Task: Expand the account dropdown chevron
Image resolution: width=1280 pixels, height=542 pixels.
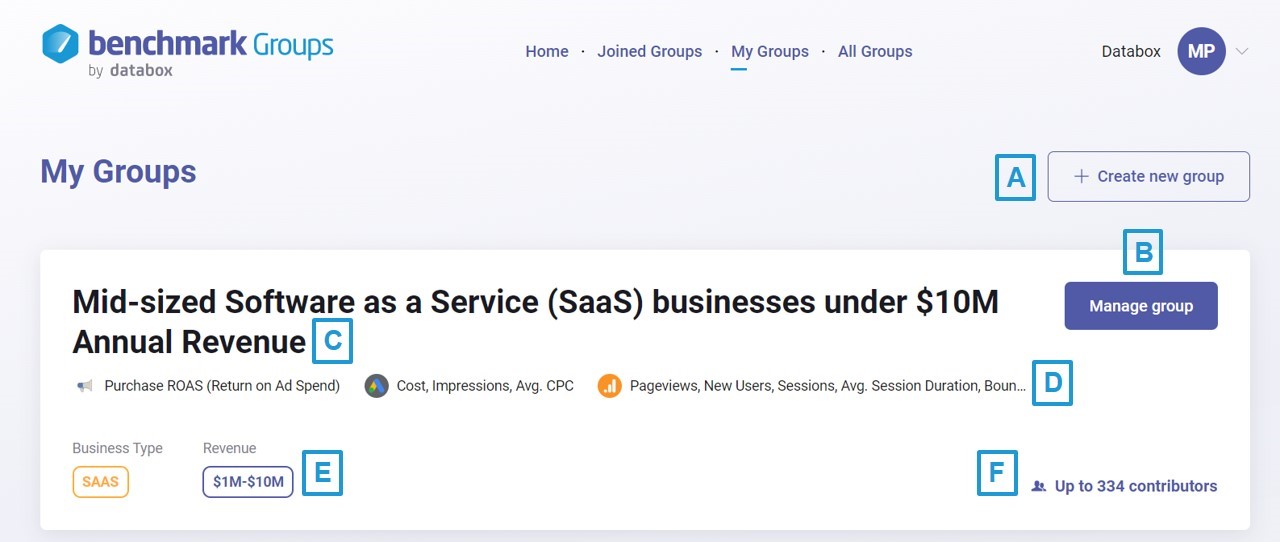Action: click(1242, 51)
